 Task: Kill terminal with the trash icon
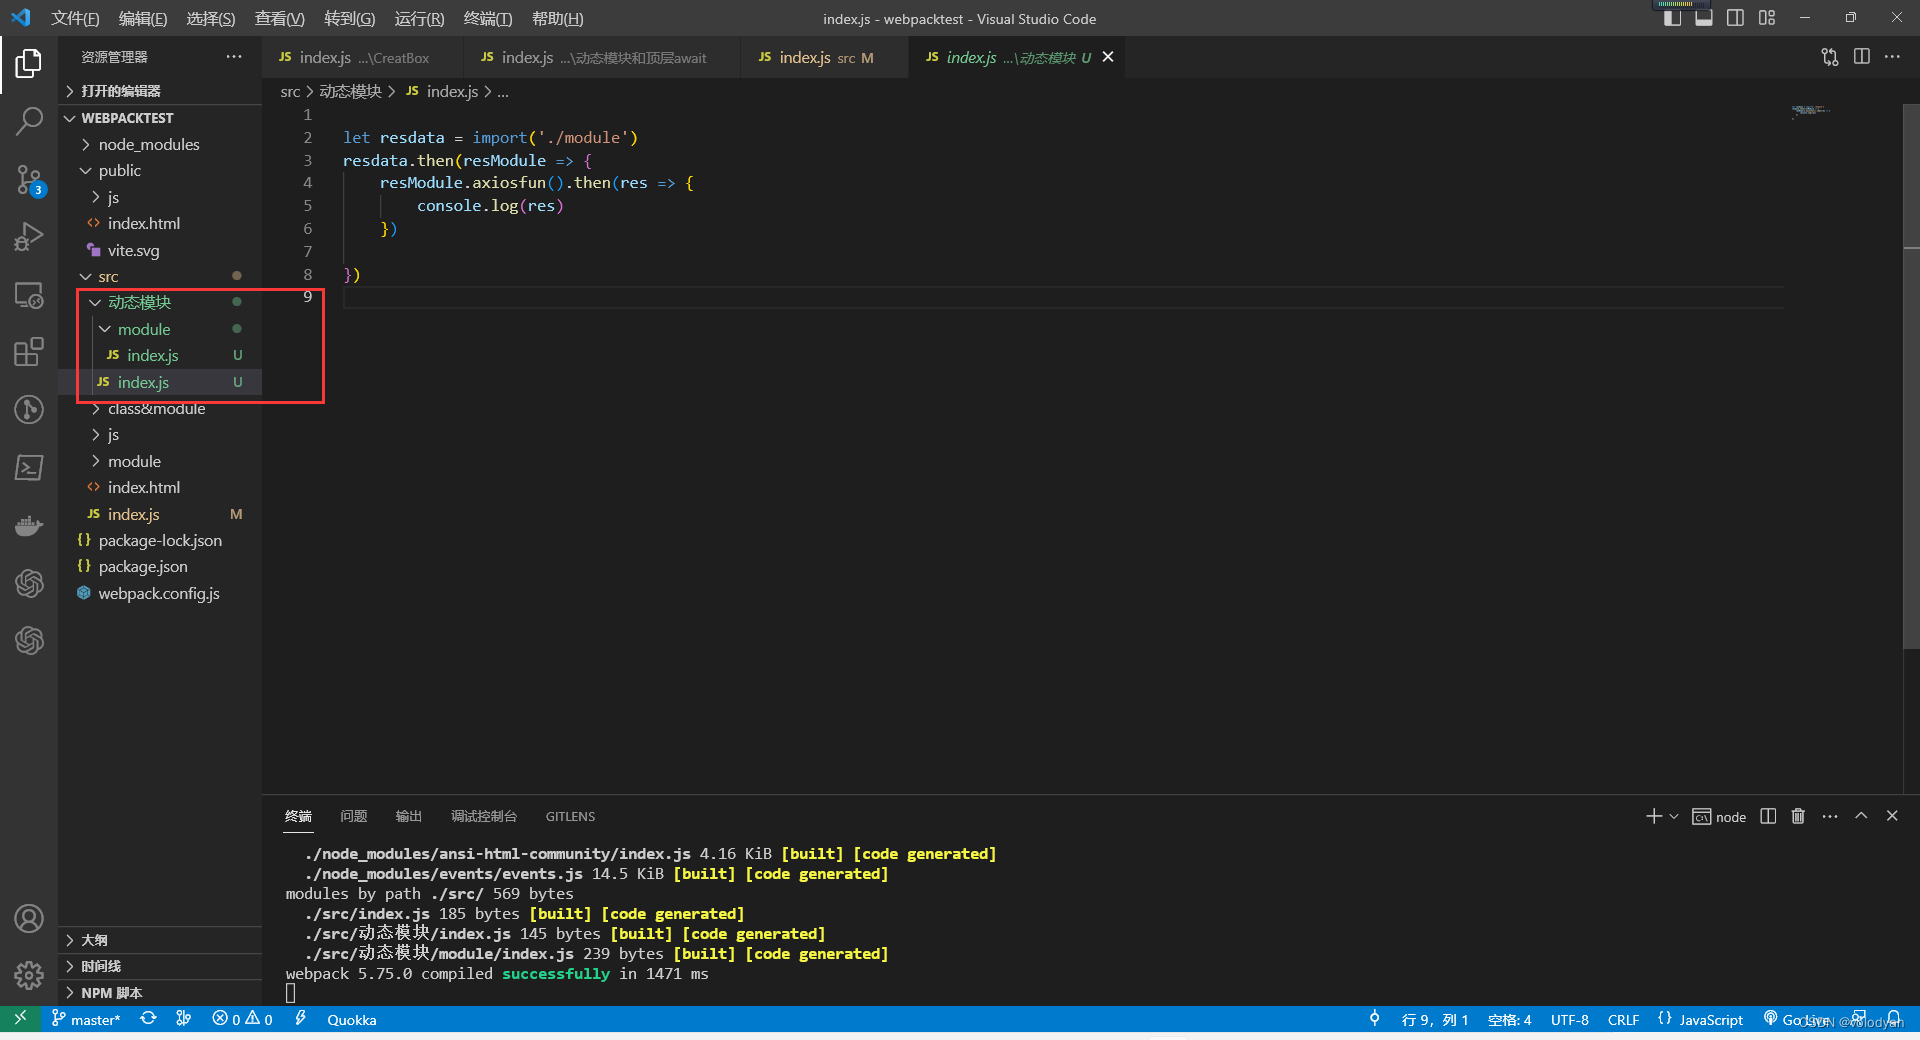coord(1798,816)
